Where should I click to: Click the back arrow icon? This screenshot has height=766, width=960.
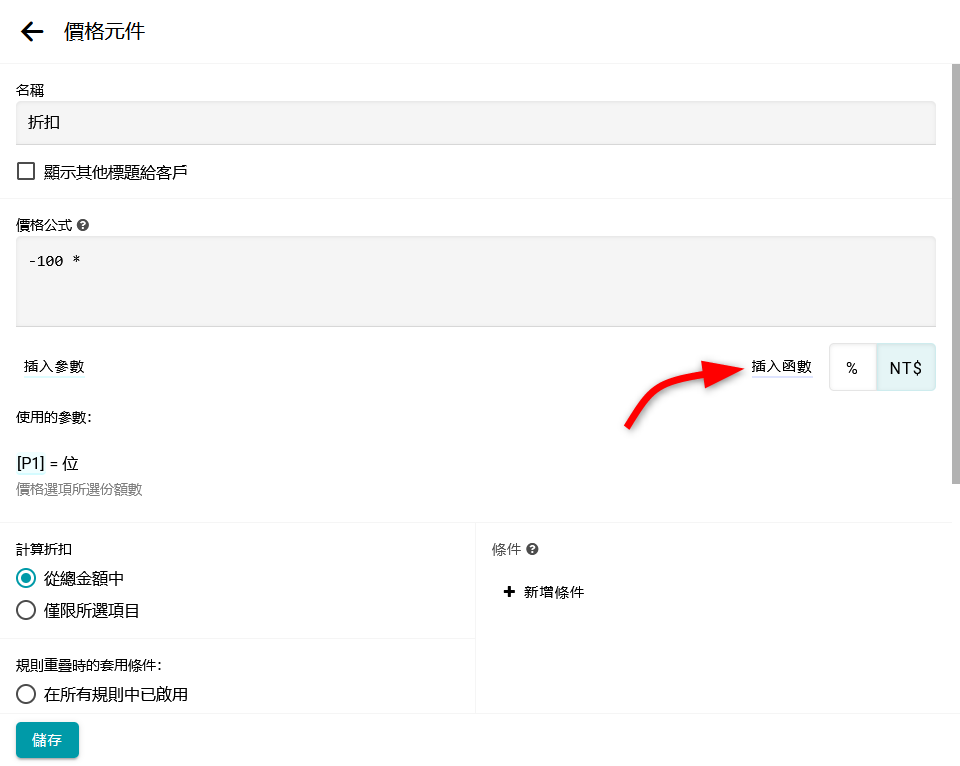32,32
